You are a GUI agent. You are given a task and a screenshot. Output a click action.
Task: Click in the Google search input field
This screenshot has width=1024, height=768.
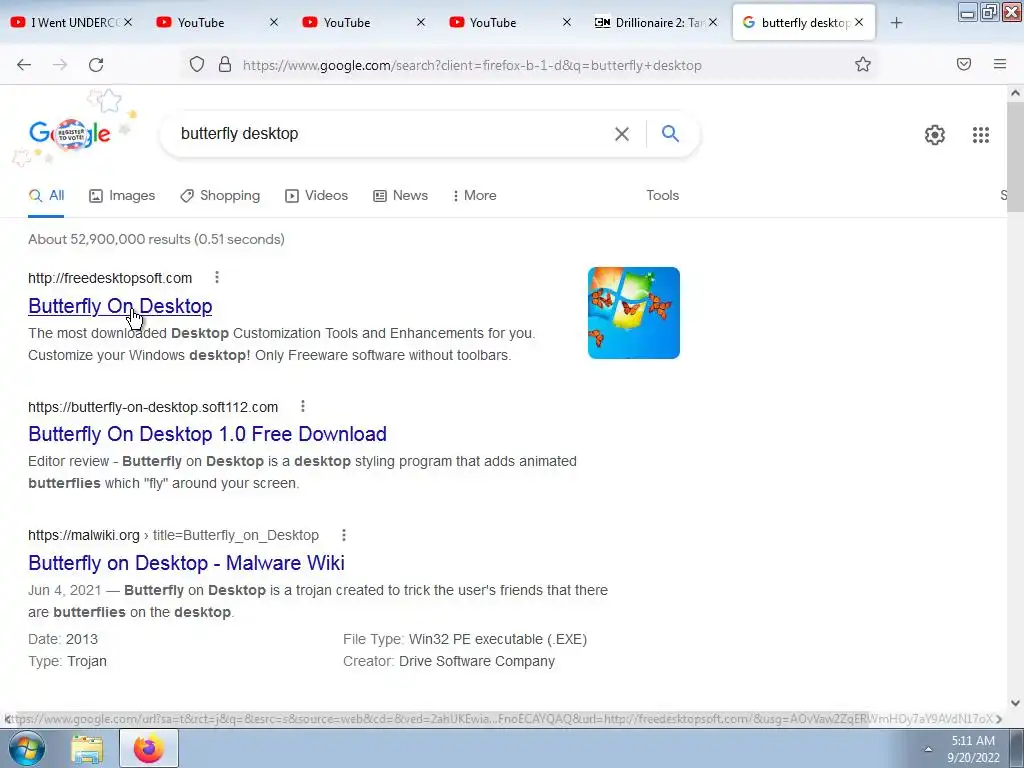pyautogui.click(x=392, y=134)
